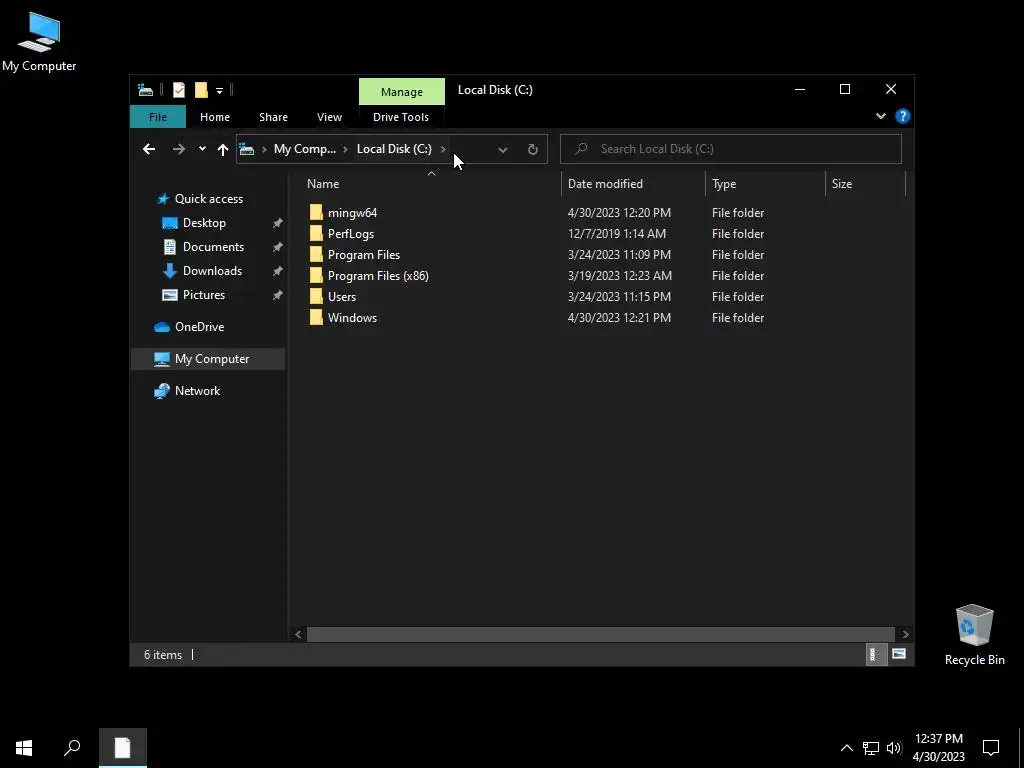The width and height of the screenshot is (1024, 768).
Task: Select the Program Files folder
Action: [x=355, y=255]
